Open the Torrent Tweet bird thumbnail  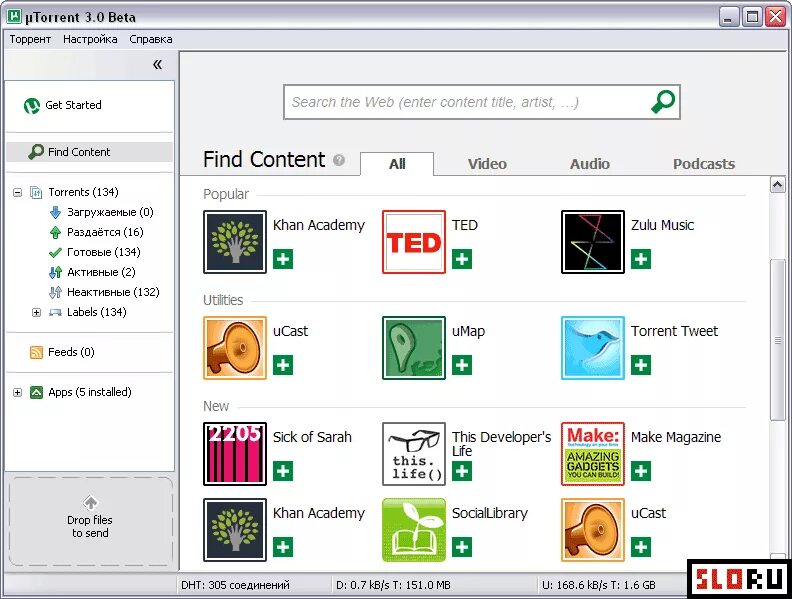click(592, 348)
